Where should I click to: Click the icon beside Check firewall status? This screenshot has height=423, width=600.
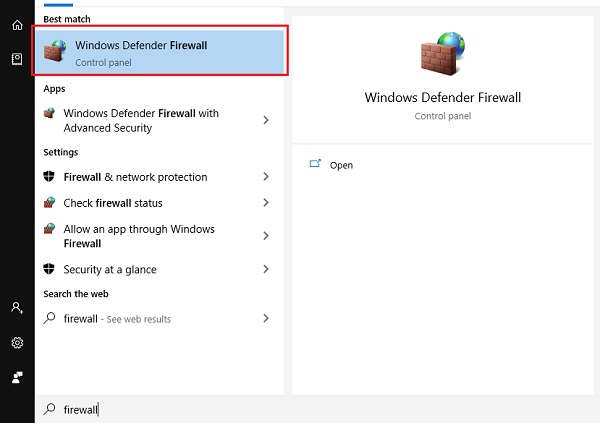[x=50, y=203]
